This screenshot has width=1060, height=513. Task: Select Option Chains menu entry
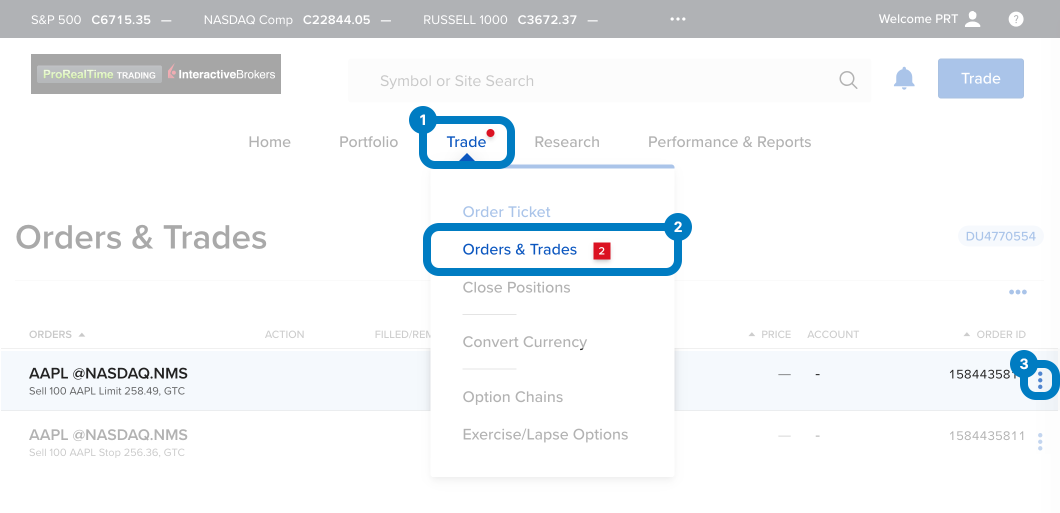click(x=512, y=397)
